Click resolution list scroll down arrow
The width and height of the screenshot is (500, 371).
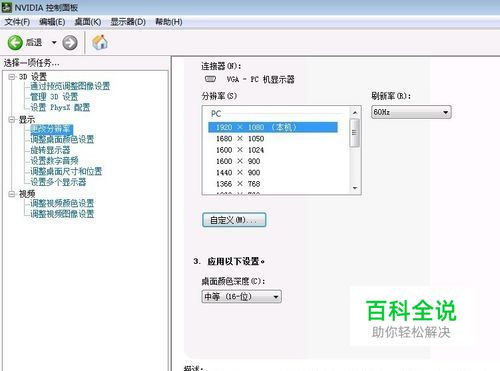point(355,188)
